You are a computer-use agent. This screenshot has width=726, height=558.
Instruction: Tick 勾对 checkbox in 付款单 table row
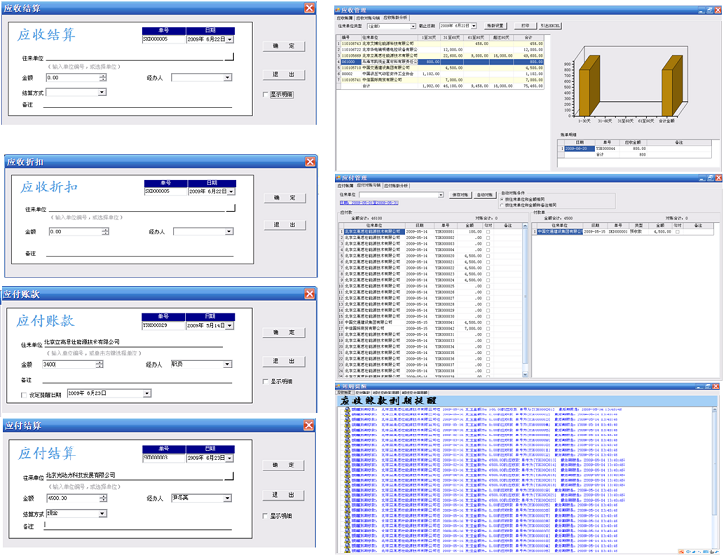click(x=677, y=232)
